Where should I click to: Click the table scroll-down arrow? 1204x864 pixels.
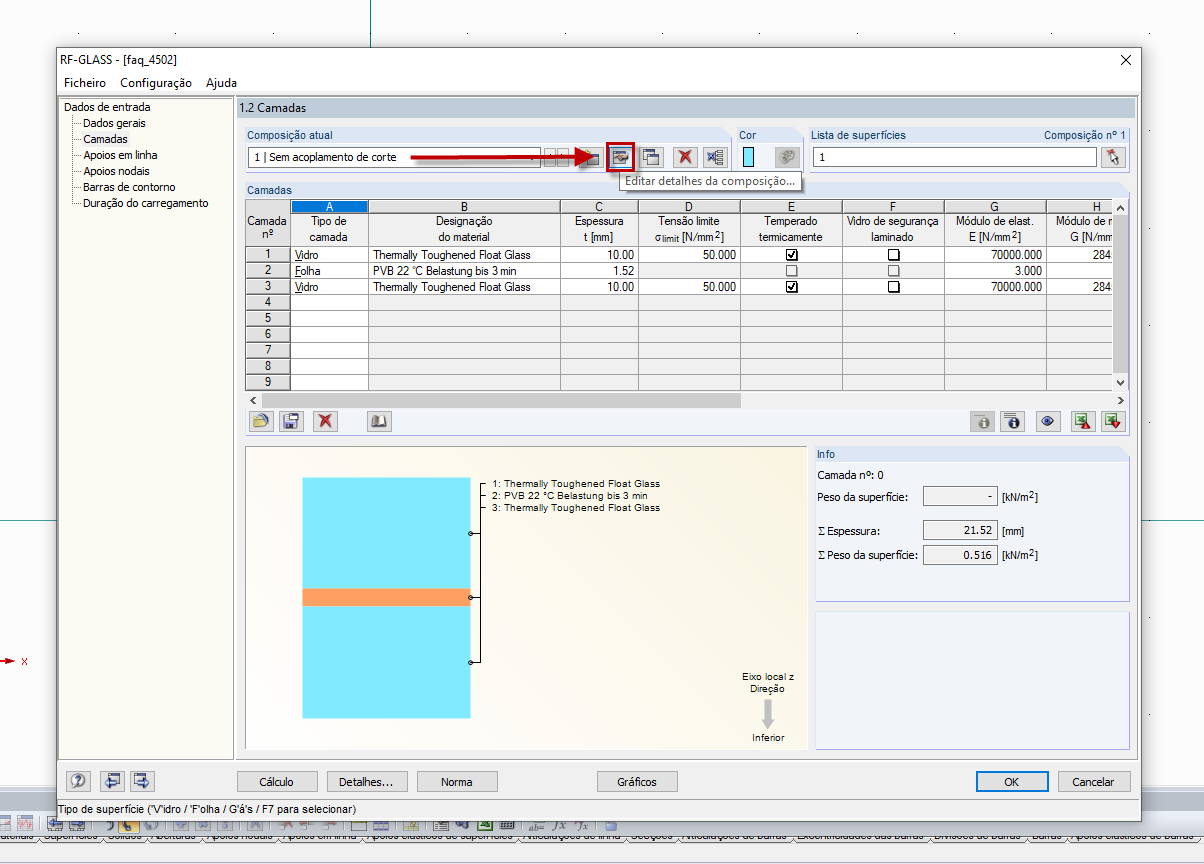[1120, 383]
